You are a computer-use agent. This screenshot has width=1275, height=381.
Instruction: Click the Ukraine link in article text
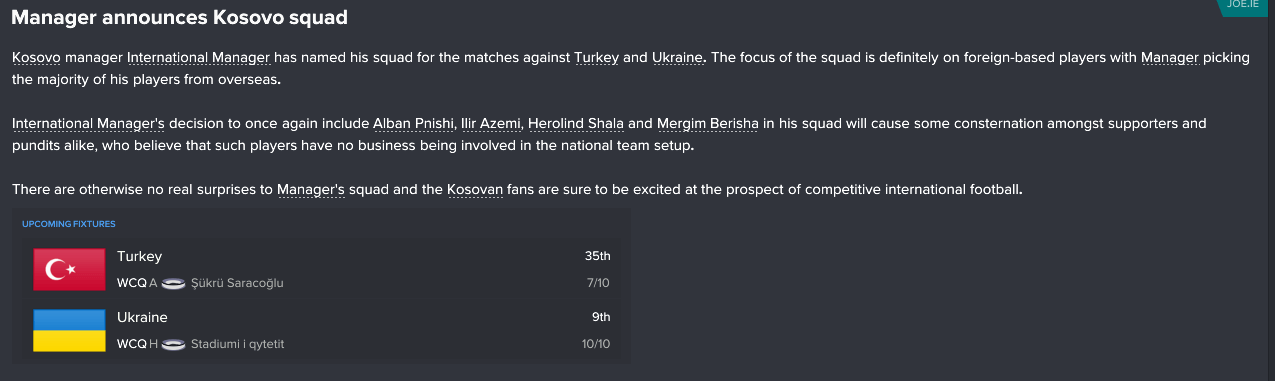pos(678,58)
